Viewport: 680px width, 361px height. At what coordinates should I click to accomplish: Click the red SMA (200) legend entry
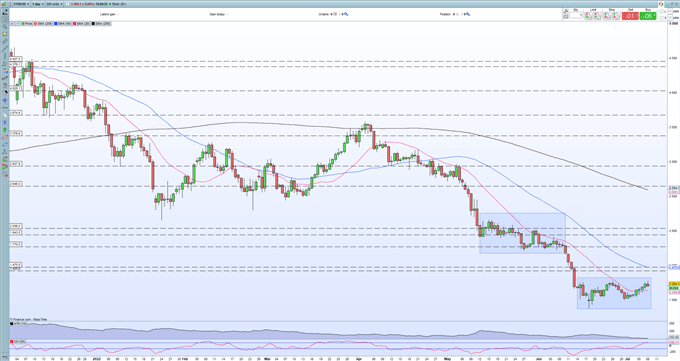pos(44,23)
